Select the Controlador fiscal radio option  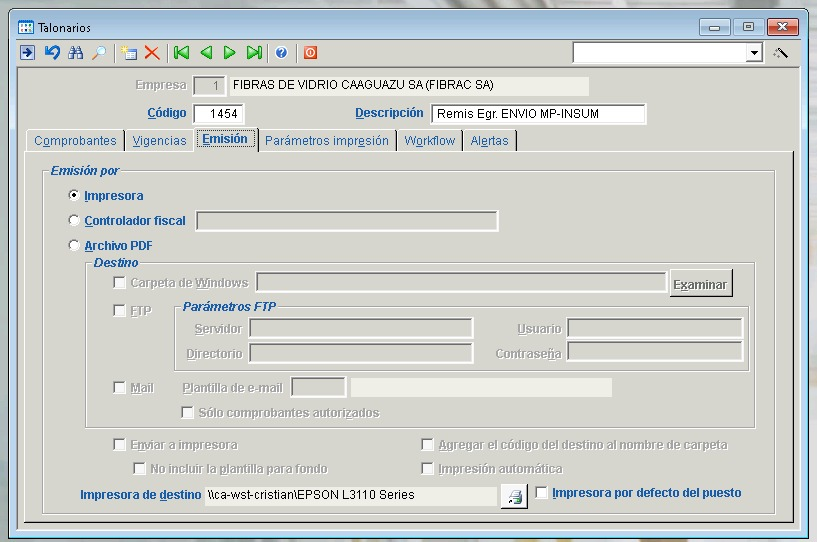(74, 221)
